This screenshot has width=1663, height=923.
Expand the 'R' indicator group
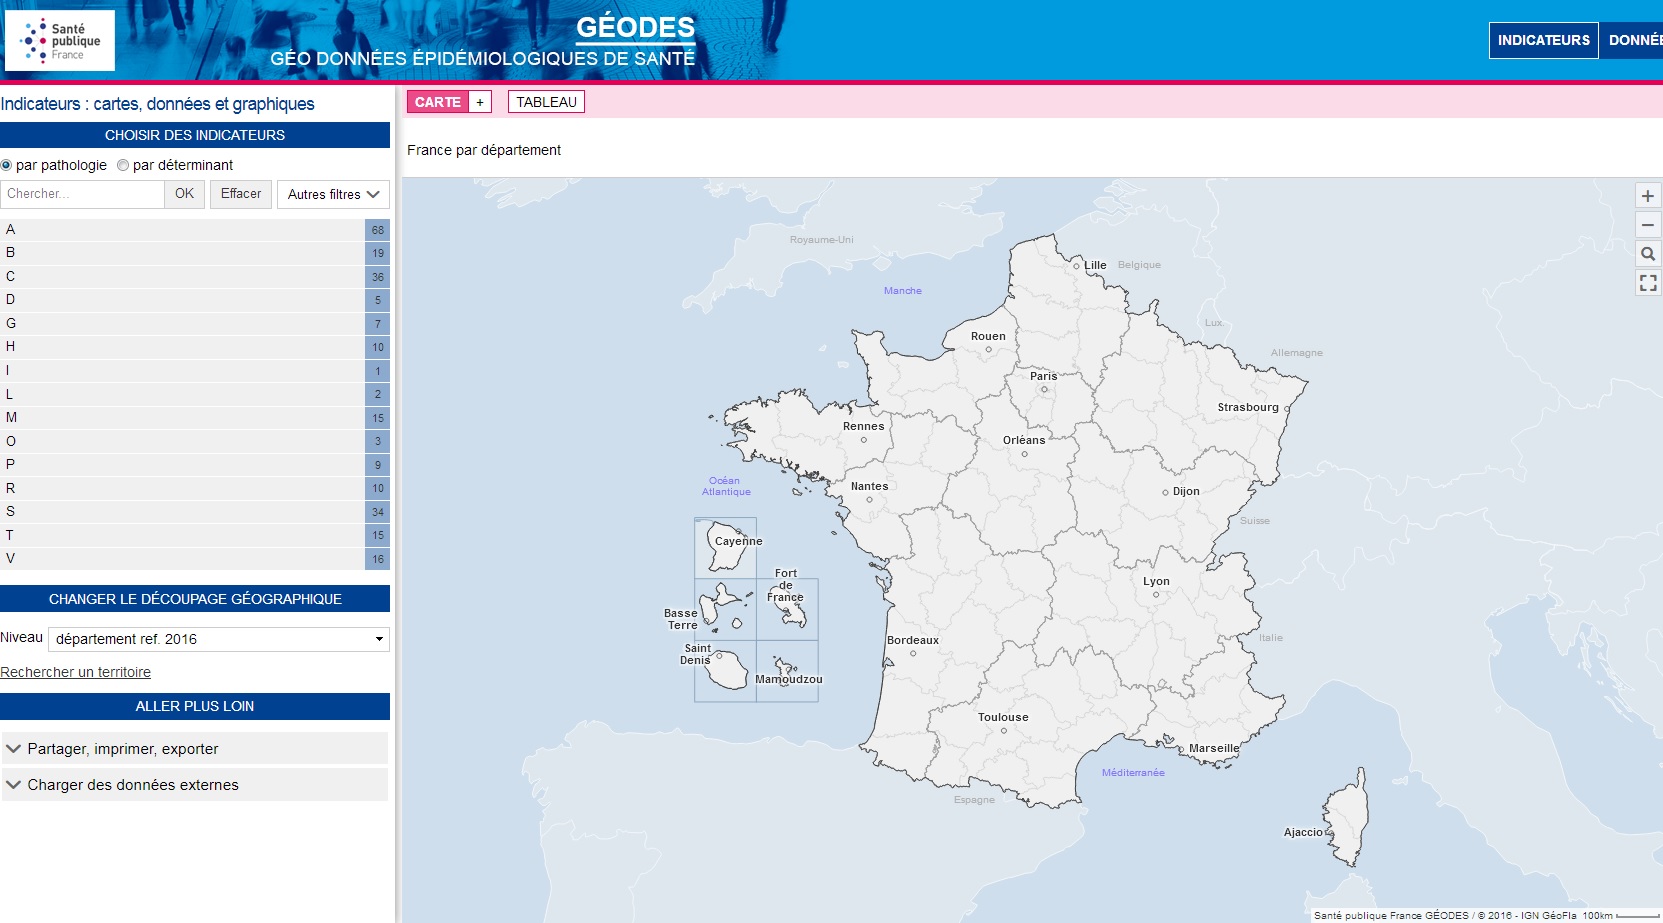click(195, 488)
